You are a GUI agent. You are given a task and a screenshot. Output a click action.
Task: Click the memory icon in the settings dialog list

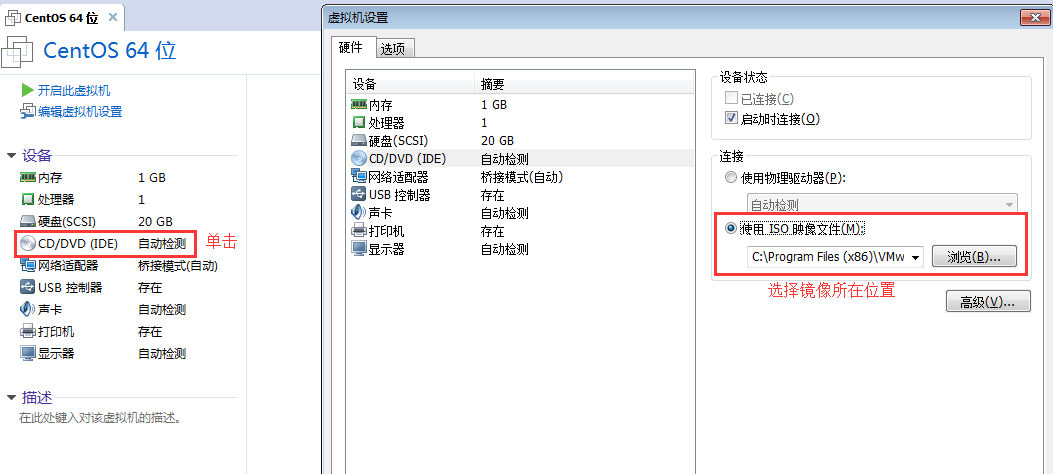(359, 104)
